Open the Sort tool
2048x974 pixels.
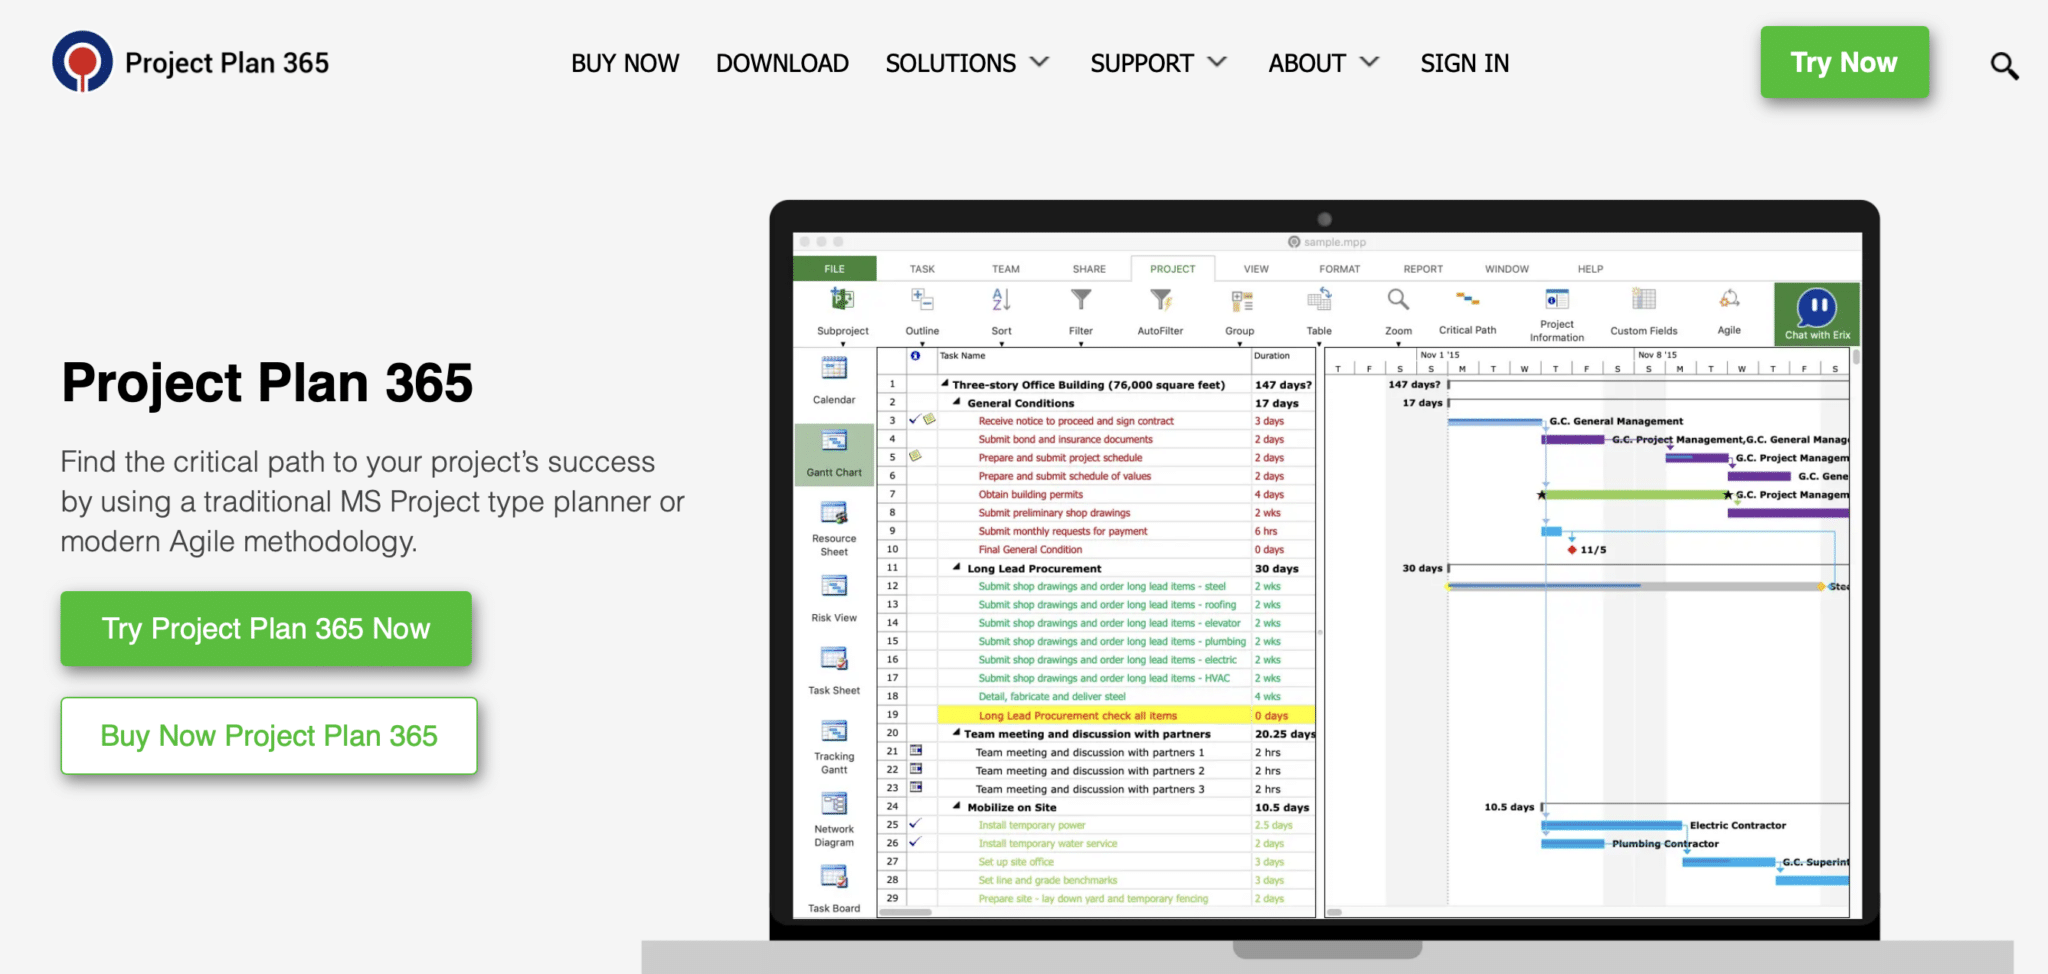point(1001,310)
